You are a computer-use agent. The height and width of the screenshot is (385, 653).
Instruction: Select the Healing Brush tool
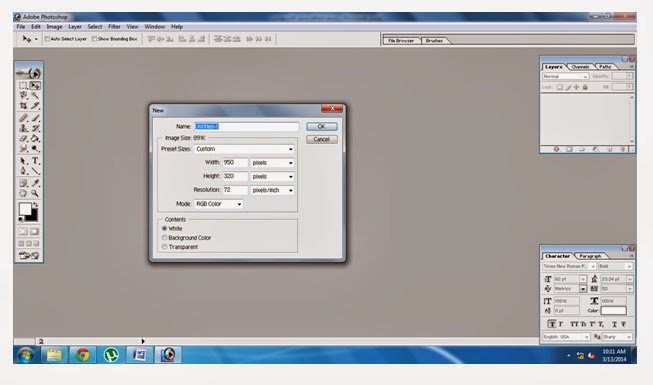(23, 118)
